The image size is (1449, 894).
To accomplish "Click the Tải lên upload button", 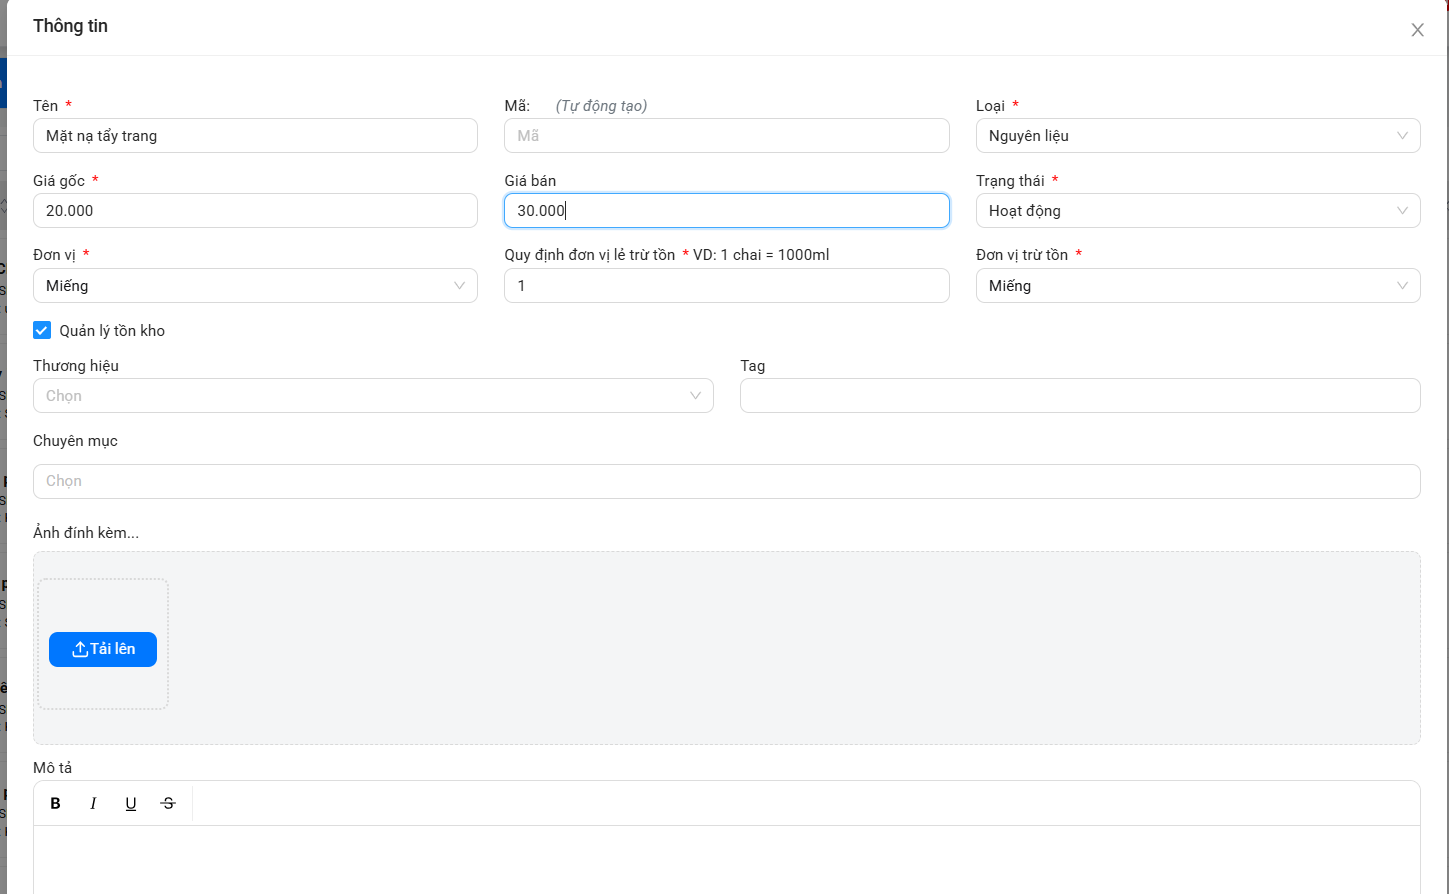I will (103, 649).
